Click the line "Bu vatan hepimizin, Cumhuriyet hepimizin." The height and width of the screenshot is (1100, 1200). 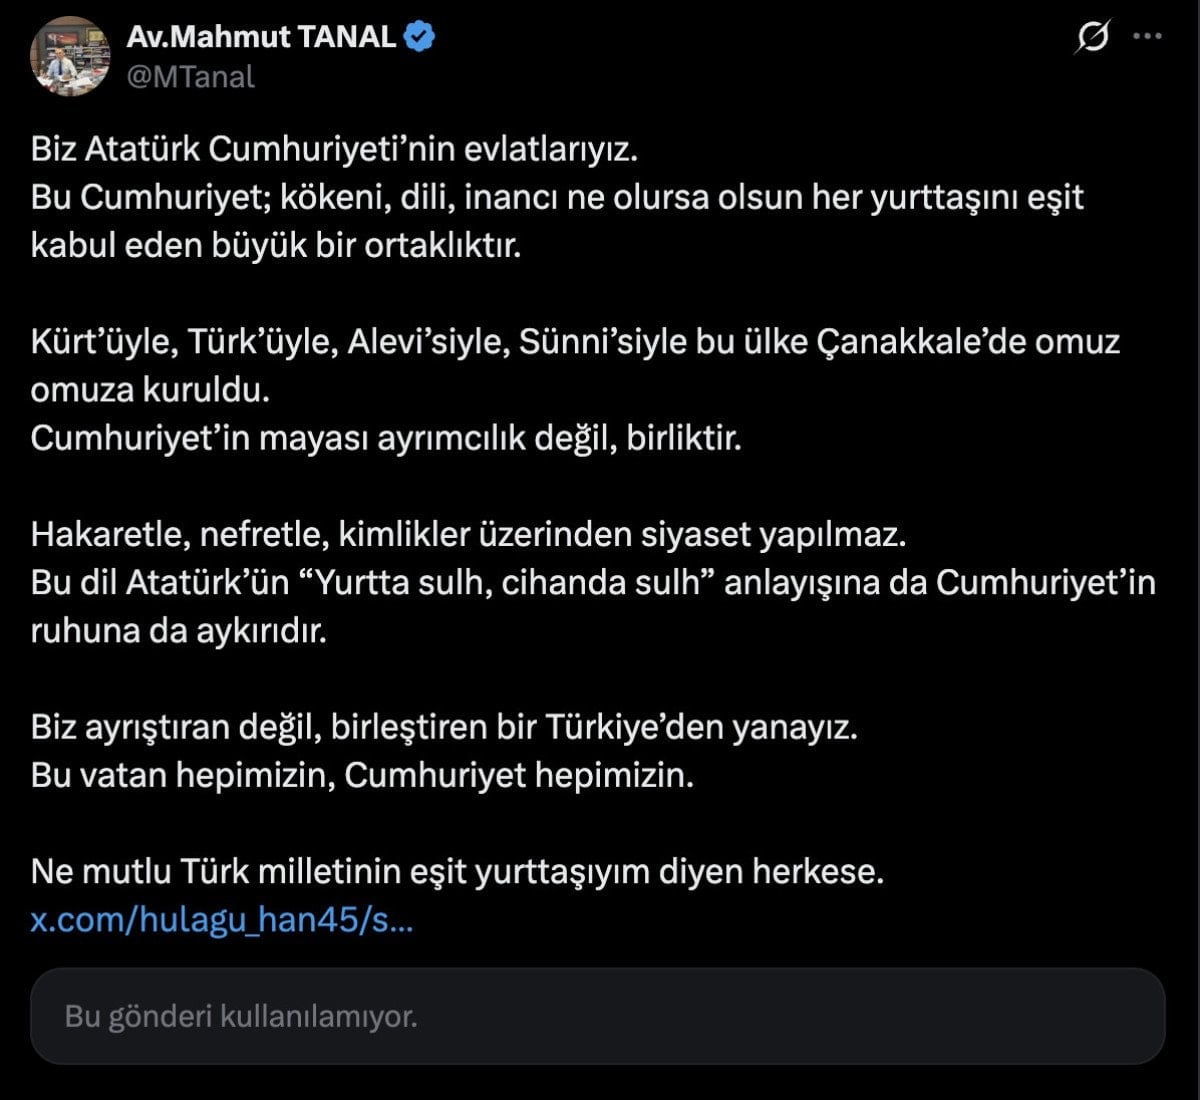[x=362, y=775]
